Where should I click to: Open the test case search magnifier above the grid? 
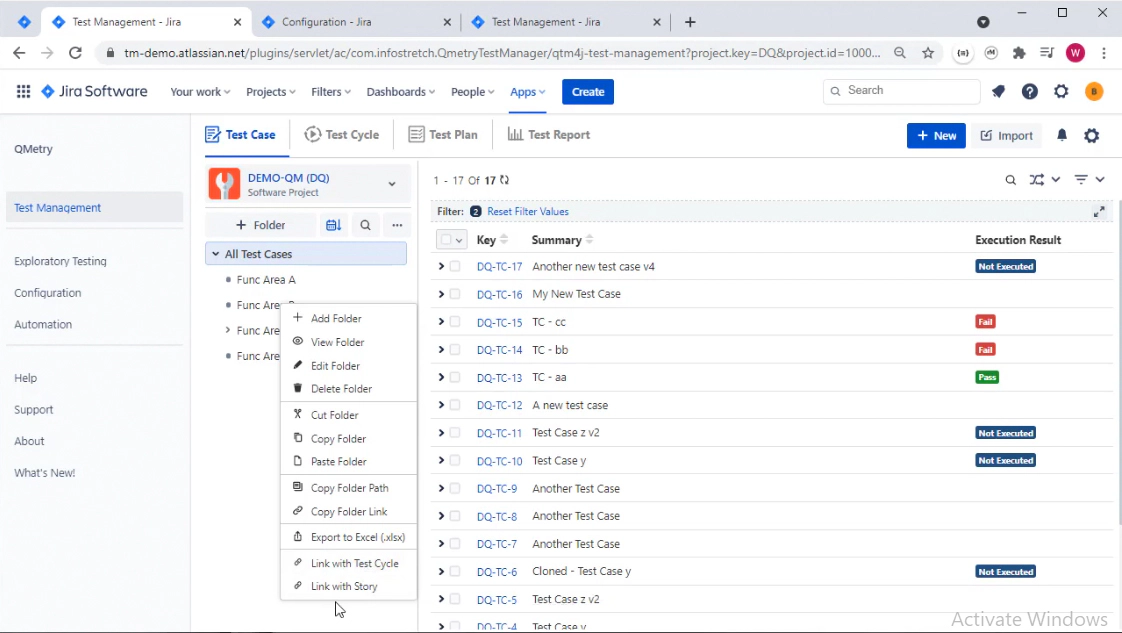(1010, 179)
